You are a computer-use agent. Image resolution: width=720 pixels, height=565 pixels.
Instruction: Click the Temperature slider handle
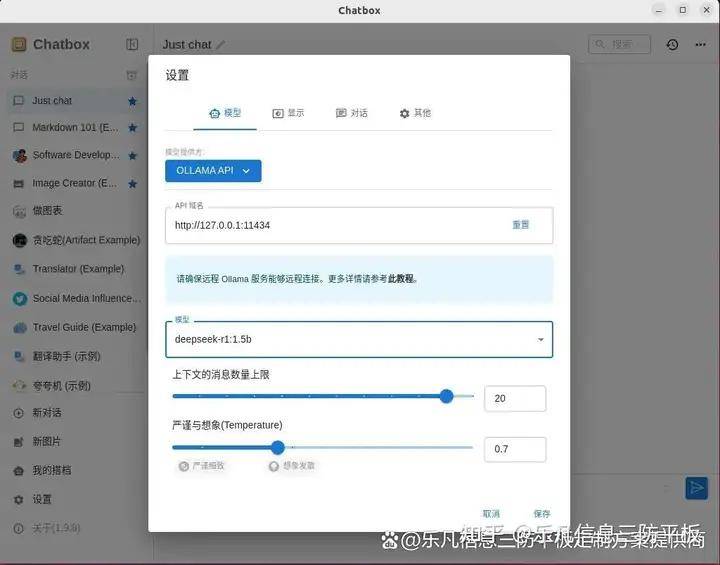[277, 447]
